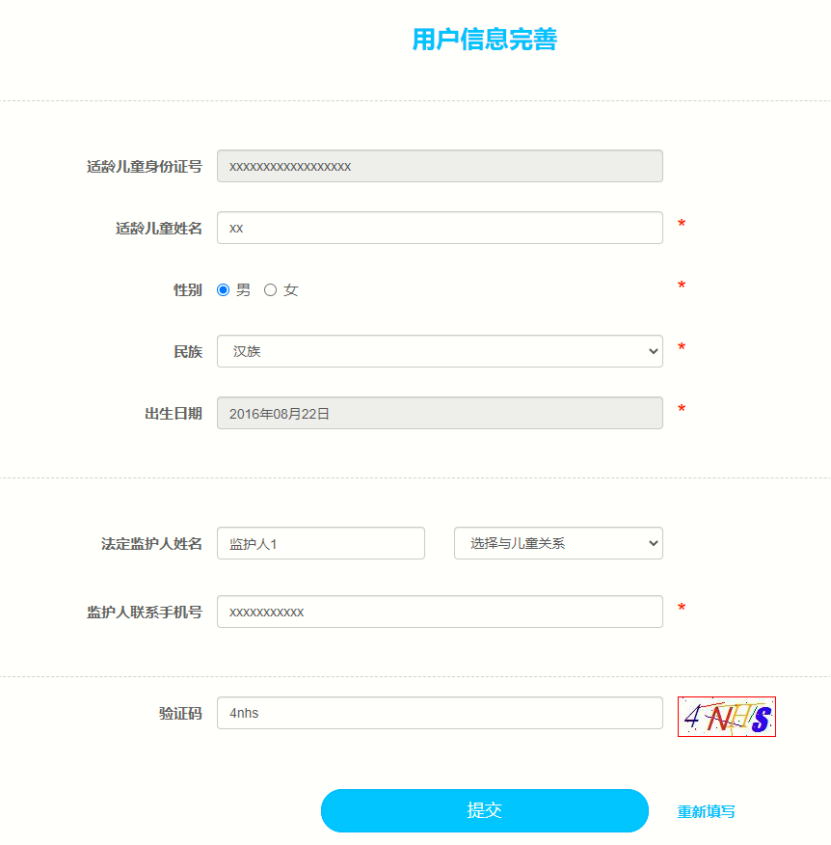
Task: Click the captcha image to refresh it
Action: pyautogui.click(x=726, y=717)
